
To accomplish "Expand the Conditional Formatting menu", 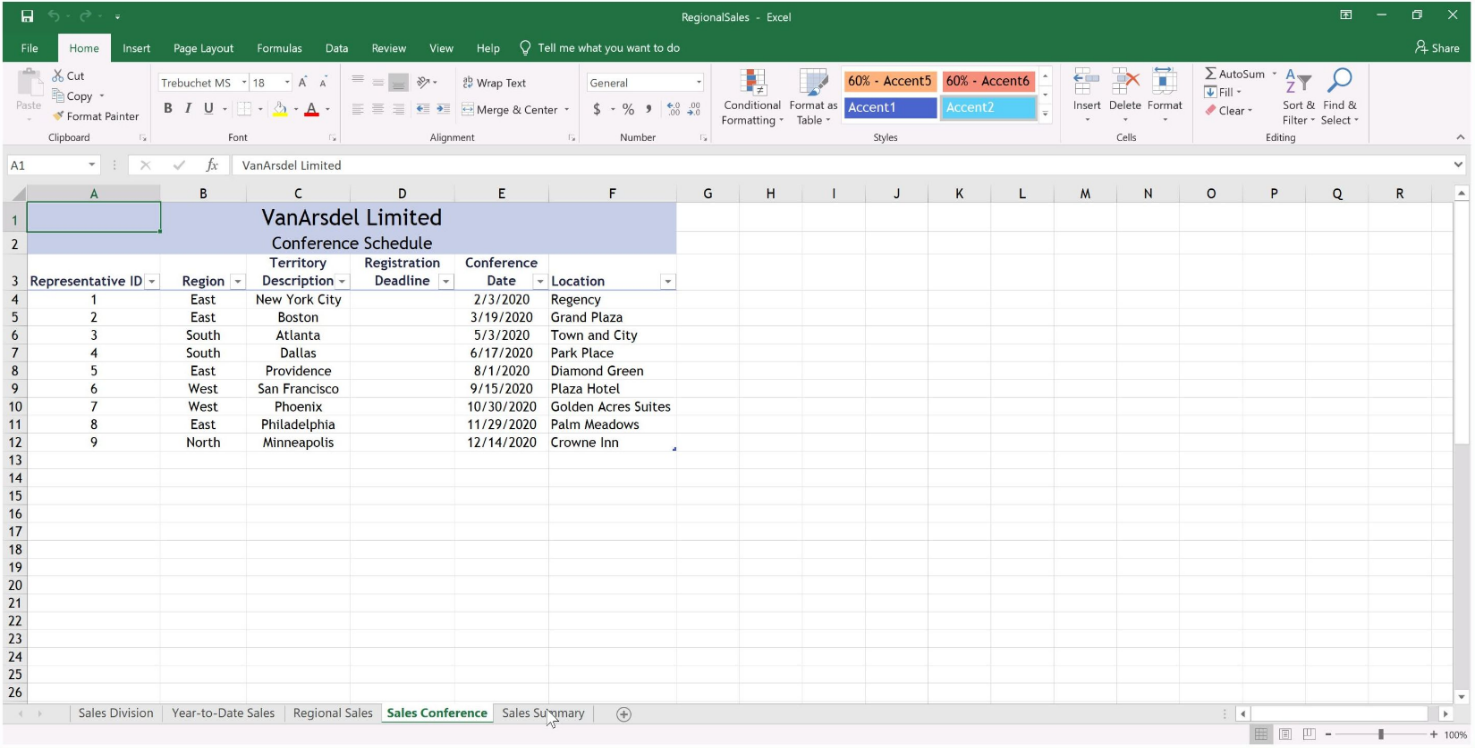I will tap(752, 97).
